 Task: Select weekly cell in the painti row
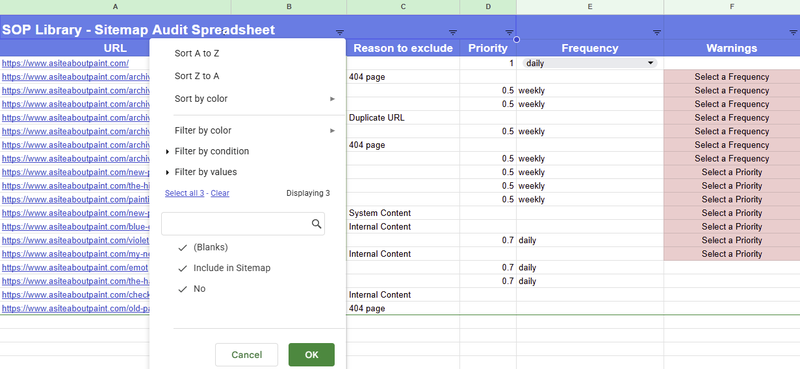[590, 200]
